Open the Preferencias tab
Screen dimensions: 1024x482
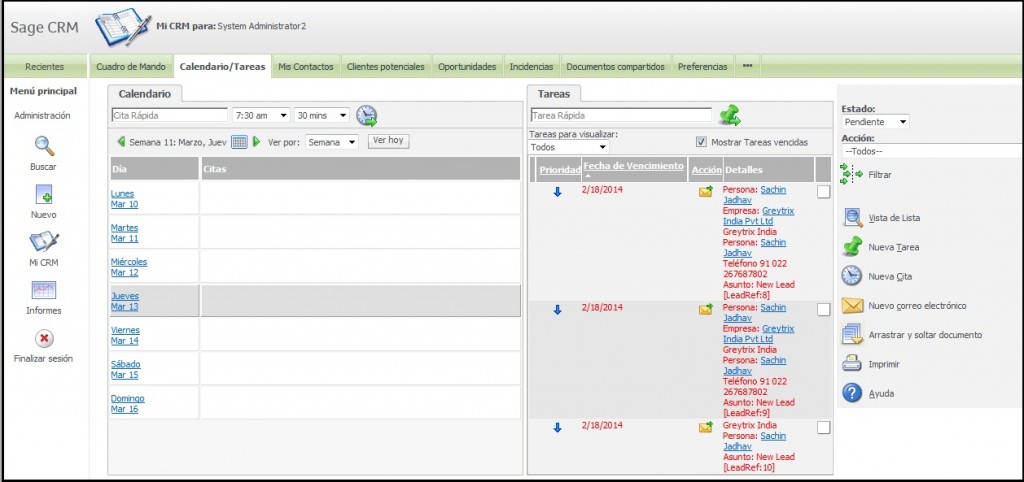(x=702, y=67)
